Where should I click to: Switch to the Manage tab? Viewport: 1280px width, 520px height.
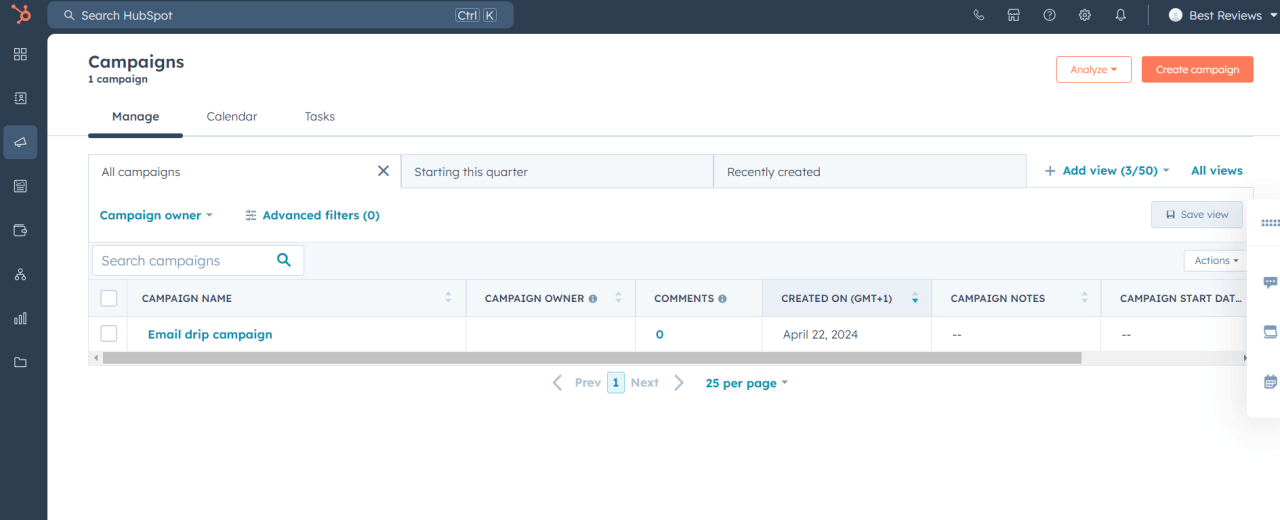[135, 117]
